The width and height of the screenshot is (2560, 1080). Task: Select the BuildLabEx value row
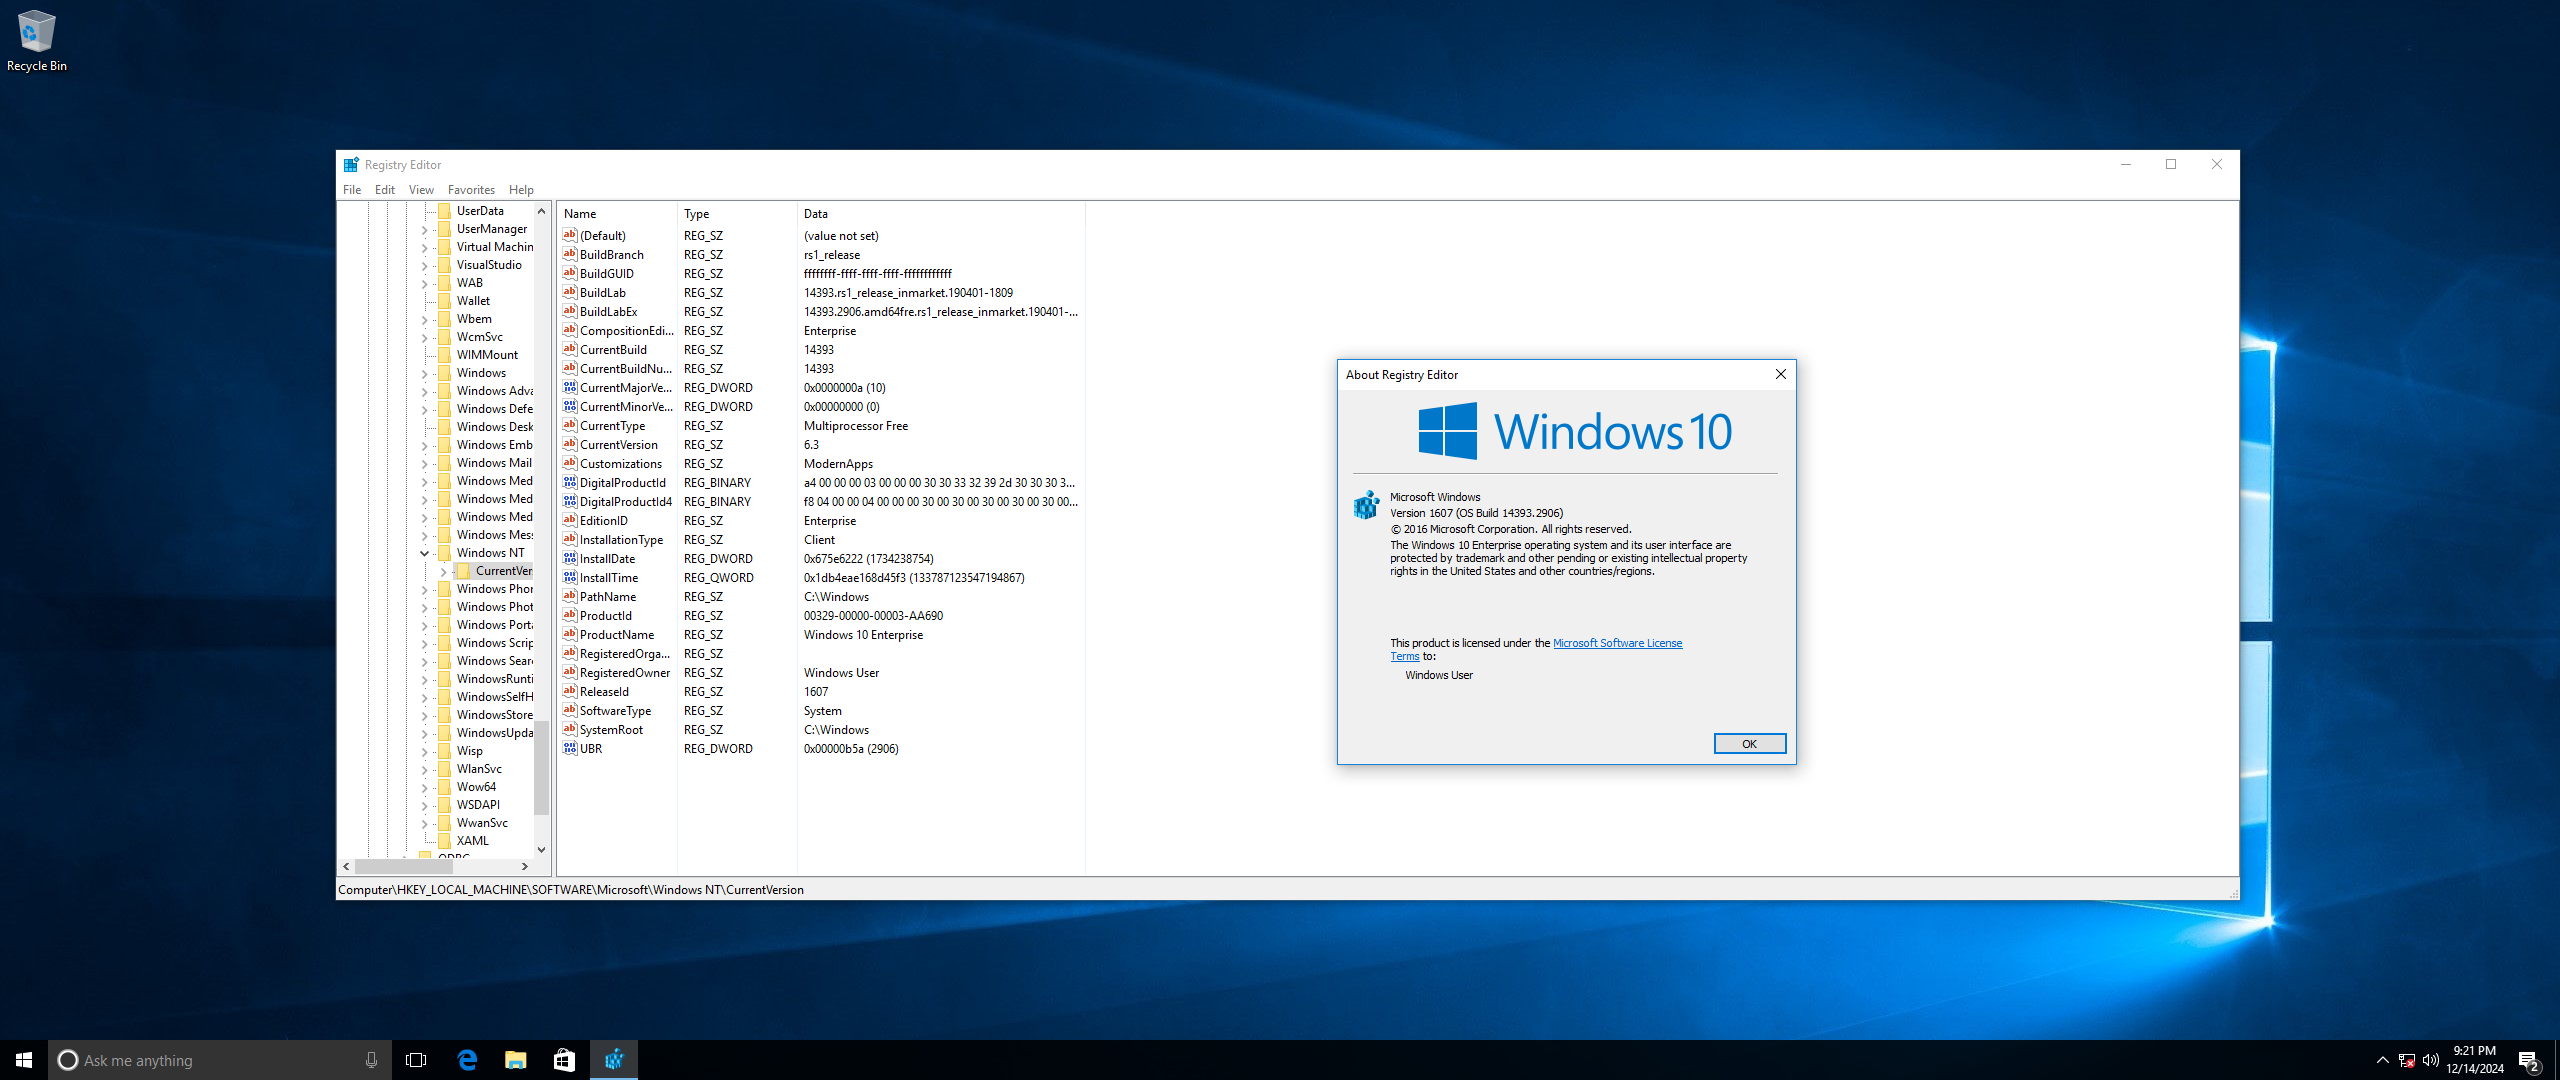[820, 311]
